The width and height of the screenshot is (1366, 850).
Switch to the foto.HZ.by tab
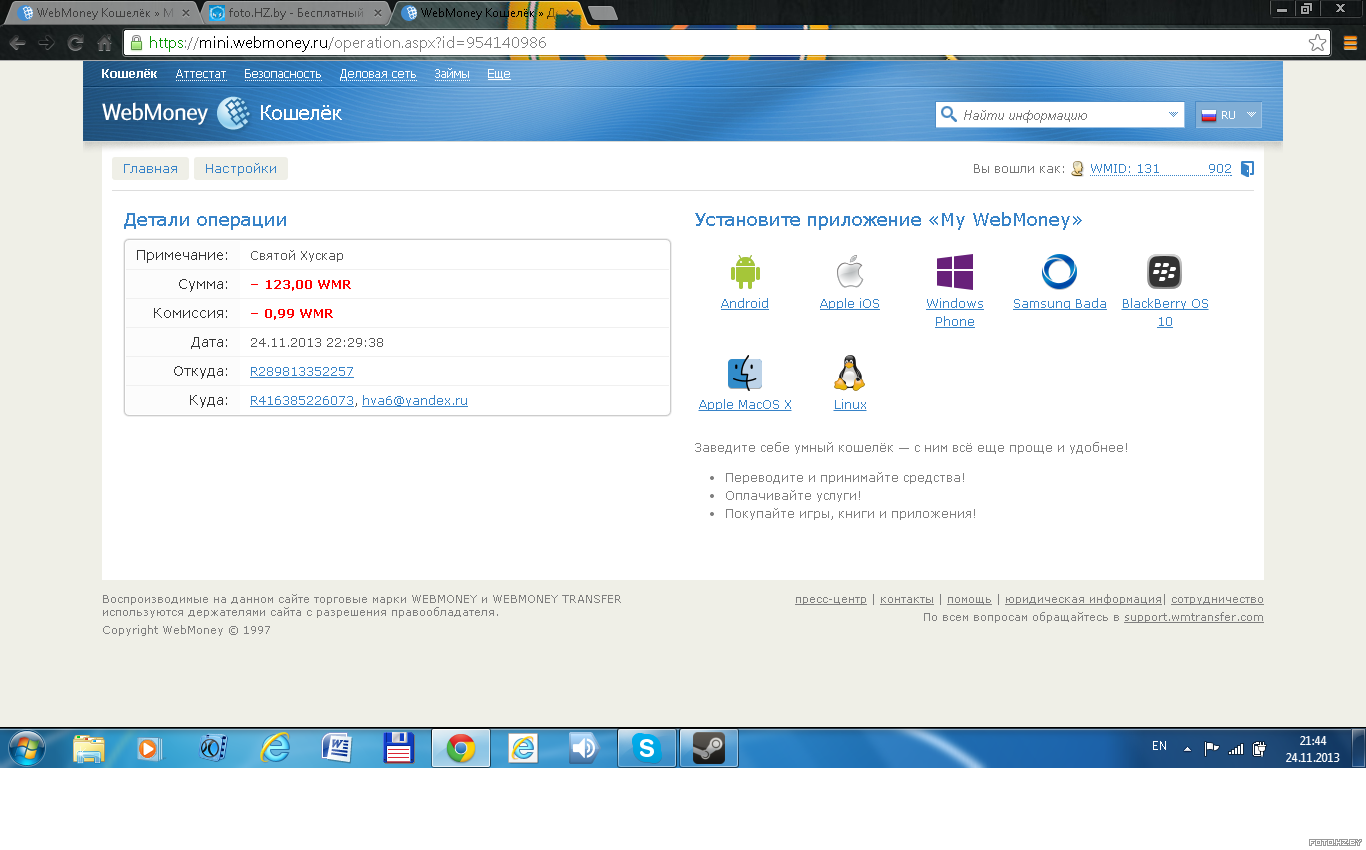295,13
